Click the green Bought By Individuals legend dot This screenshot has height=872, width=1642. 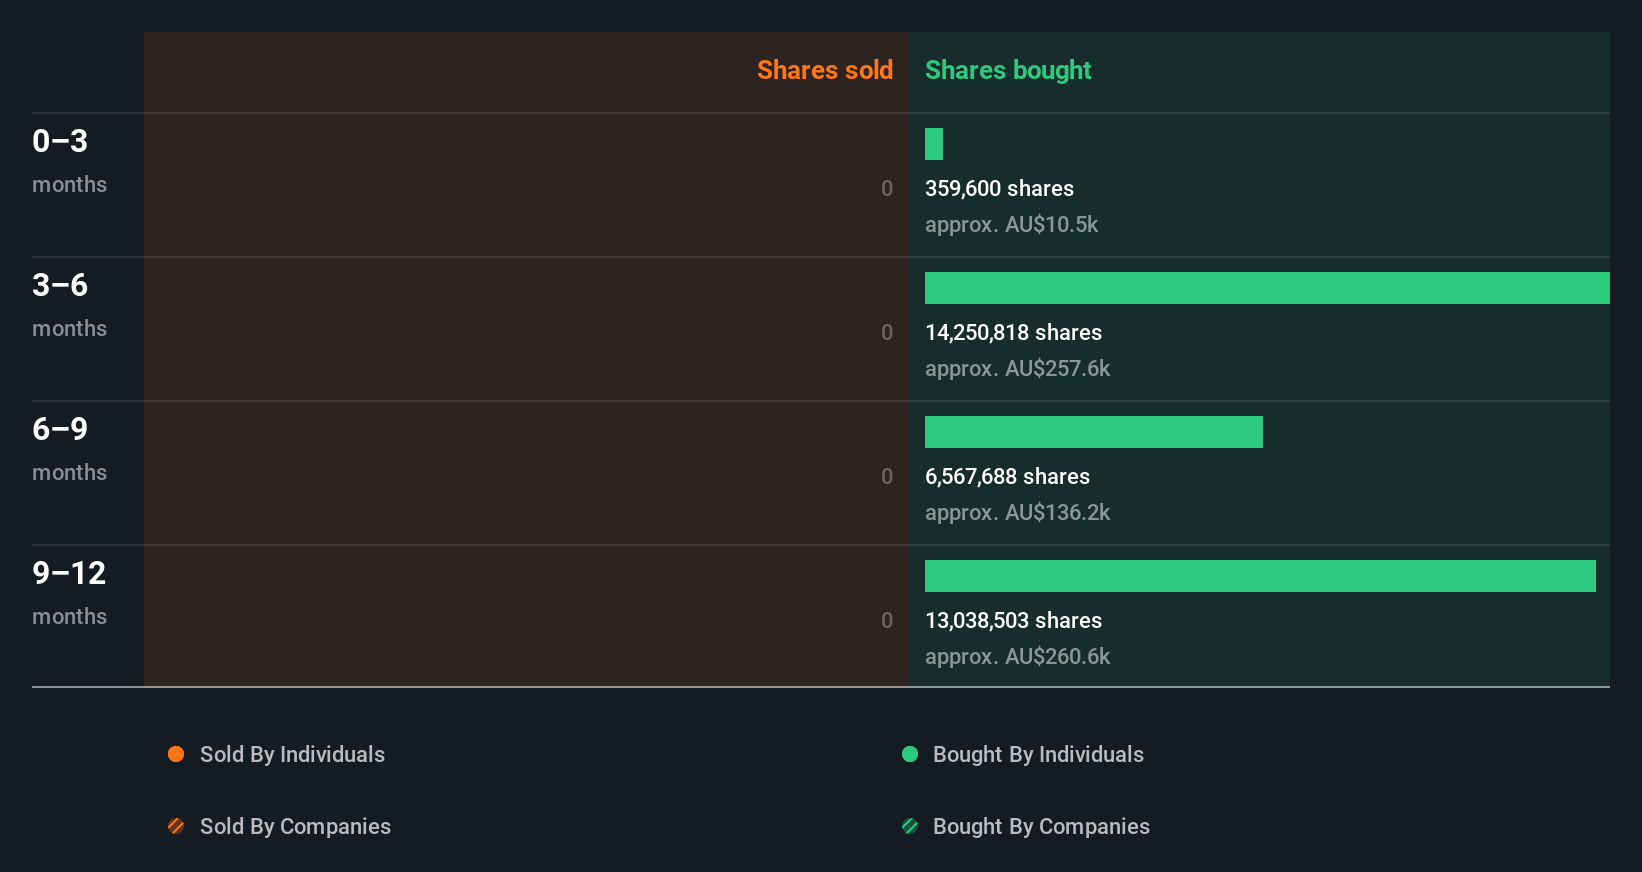910,754
